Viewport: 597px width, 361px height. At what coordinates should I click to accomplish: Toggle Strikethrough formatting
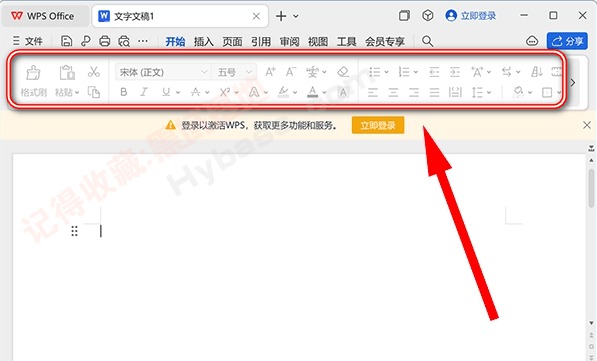click(195, 92)
